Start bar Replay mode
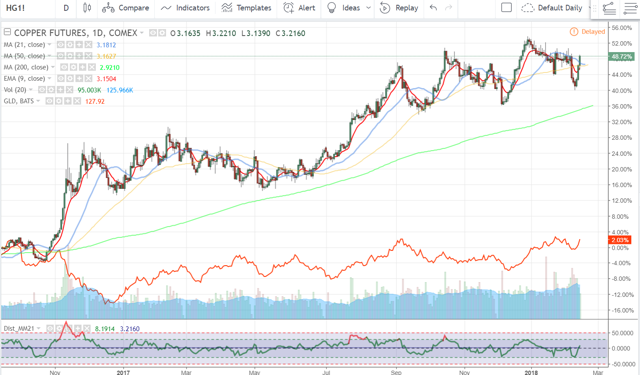The image size is (640, 375). pyautogui.click(x=399, y=8)
